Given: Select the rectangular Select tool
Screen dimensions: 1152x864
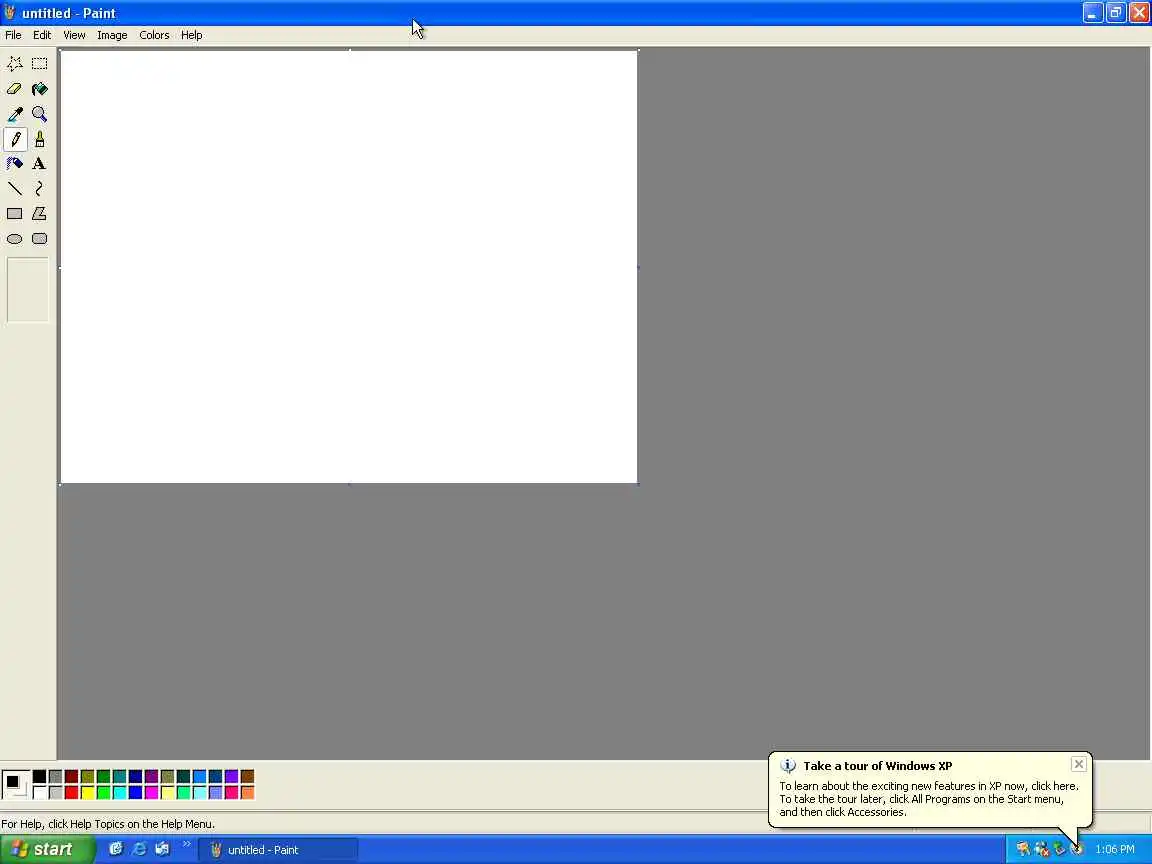Looking at the screenshot, I should coord(40,64).
